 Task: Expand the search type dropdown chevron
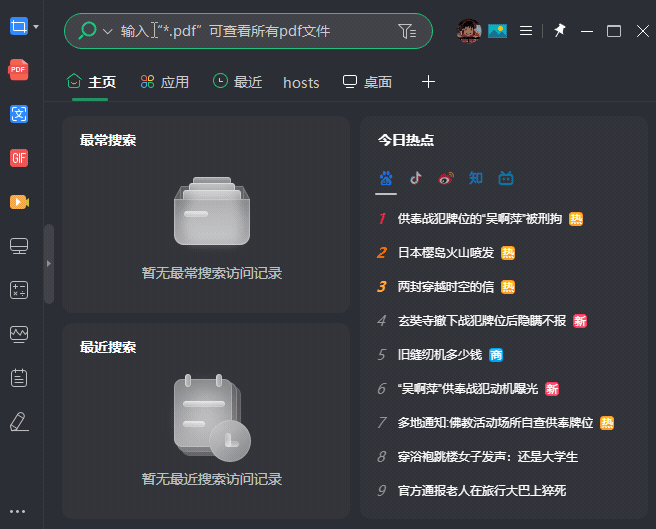coord(107,32)
